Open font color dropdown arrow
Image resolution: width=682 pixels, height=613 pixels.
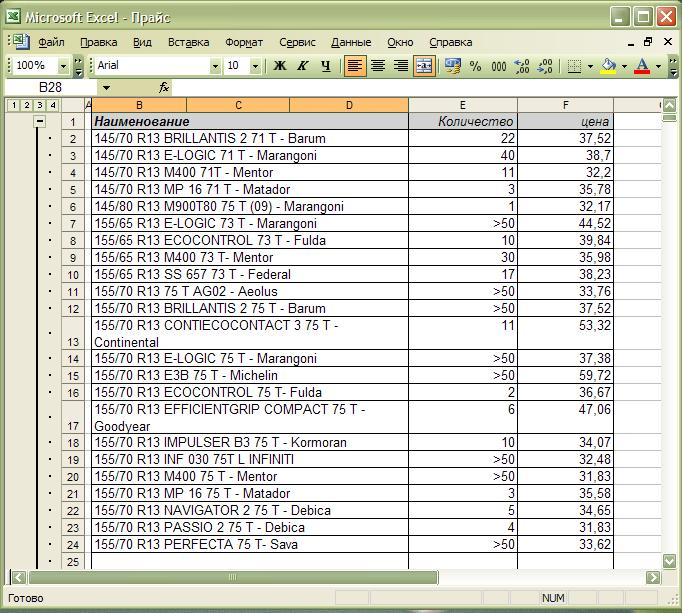[x=658, y=66]
